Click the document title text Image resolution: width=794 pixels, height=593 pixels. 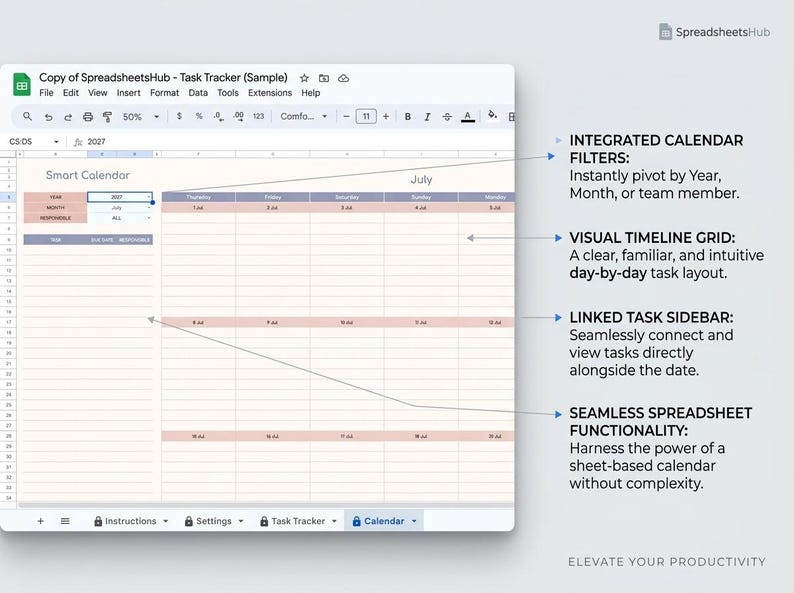coord(163,77)
